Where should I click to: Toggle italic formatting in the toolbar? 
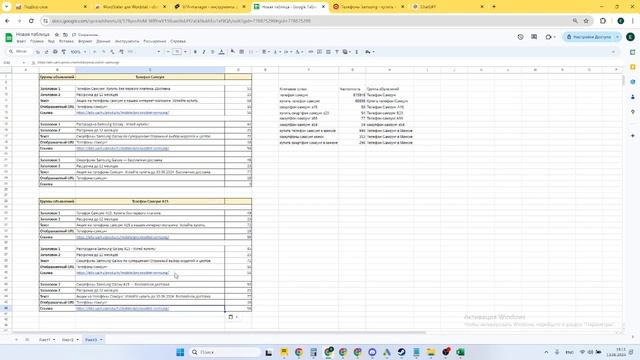[x=204, y=52]
